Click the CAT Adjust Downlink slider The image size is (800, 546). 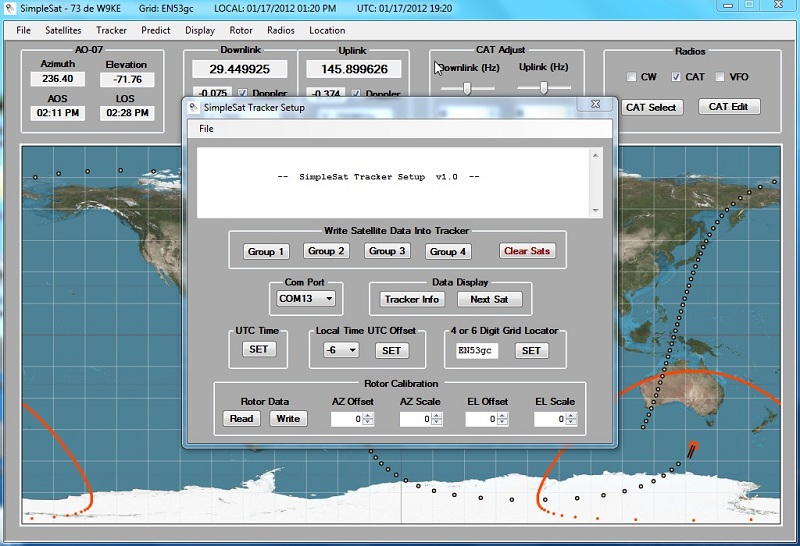(x=467, y=88)
